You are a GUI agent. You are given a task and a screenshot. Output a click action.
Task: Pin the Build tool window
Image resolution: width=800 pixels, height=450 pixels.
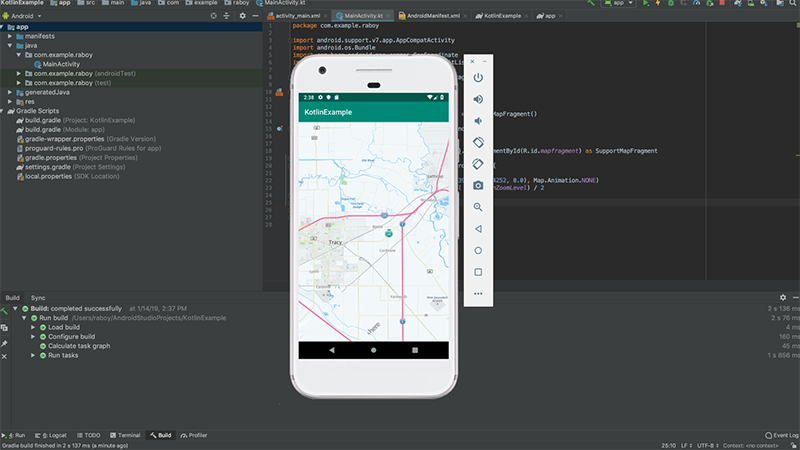5,342
